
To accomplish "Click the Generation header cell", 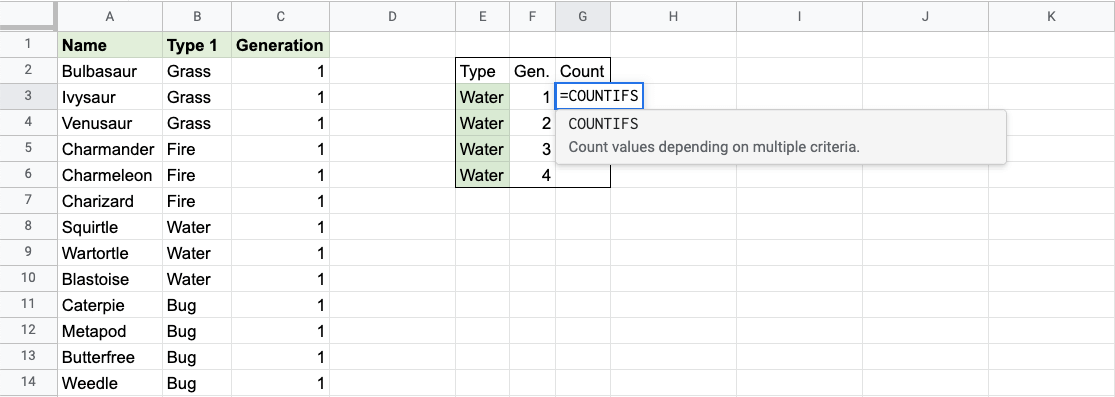I will (x=280, y=45).
